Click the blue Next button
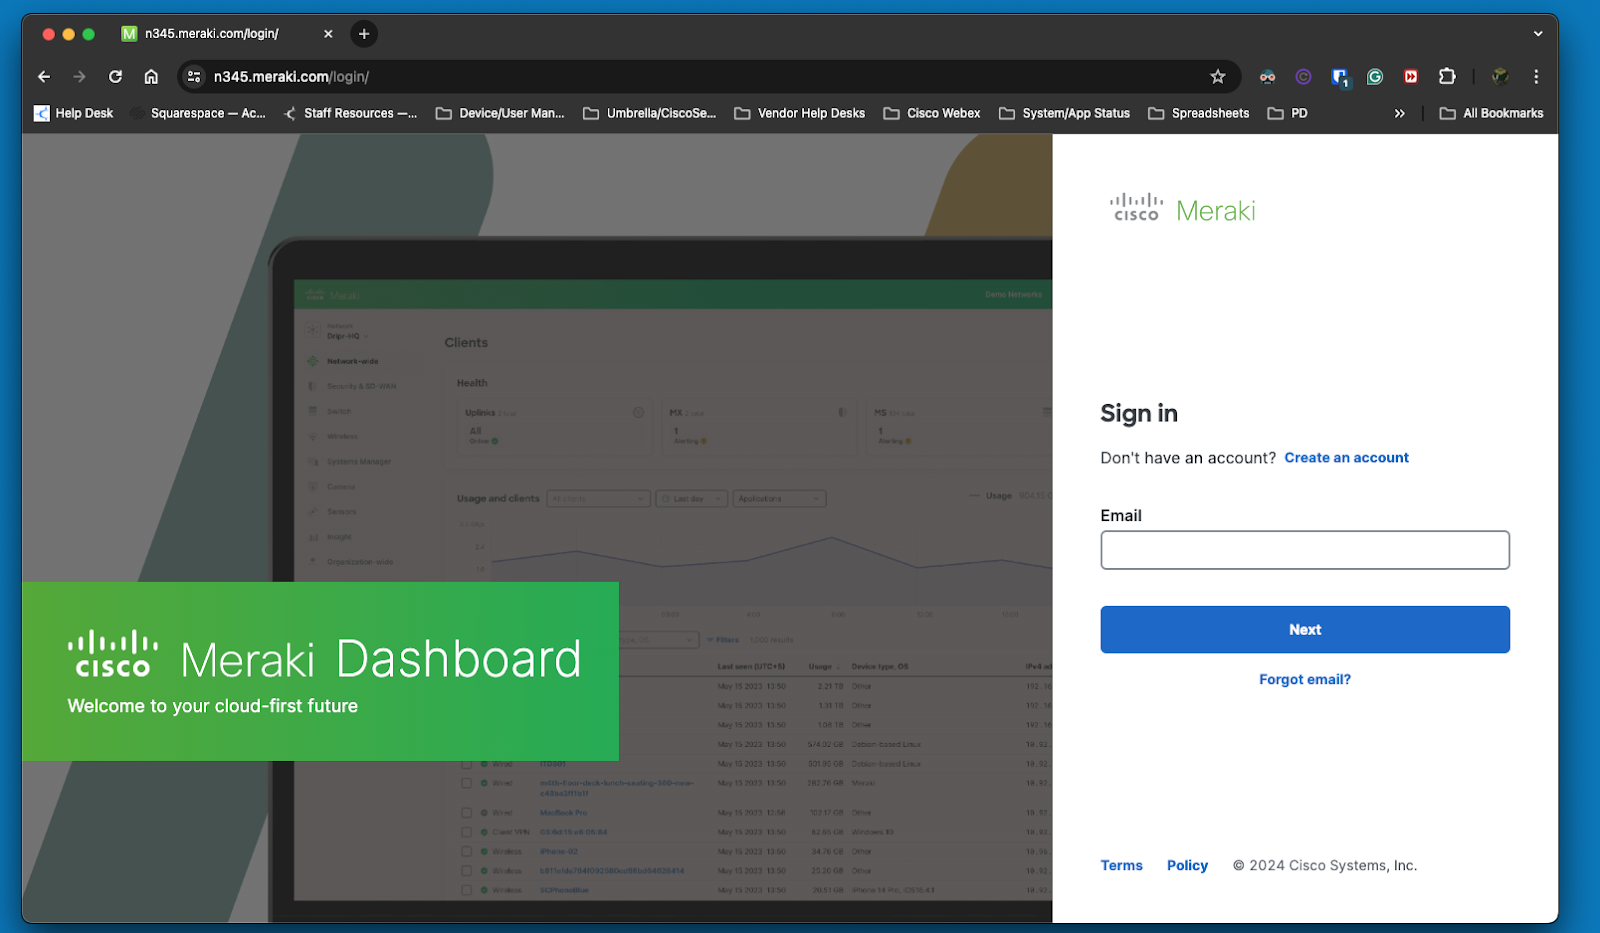 1304,630
